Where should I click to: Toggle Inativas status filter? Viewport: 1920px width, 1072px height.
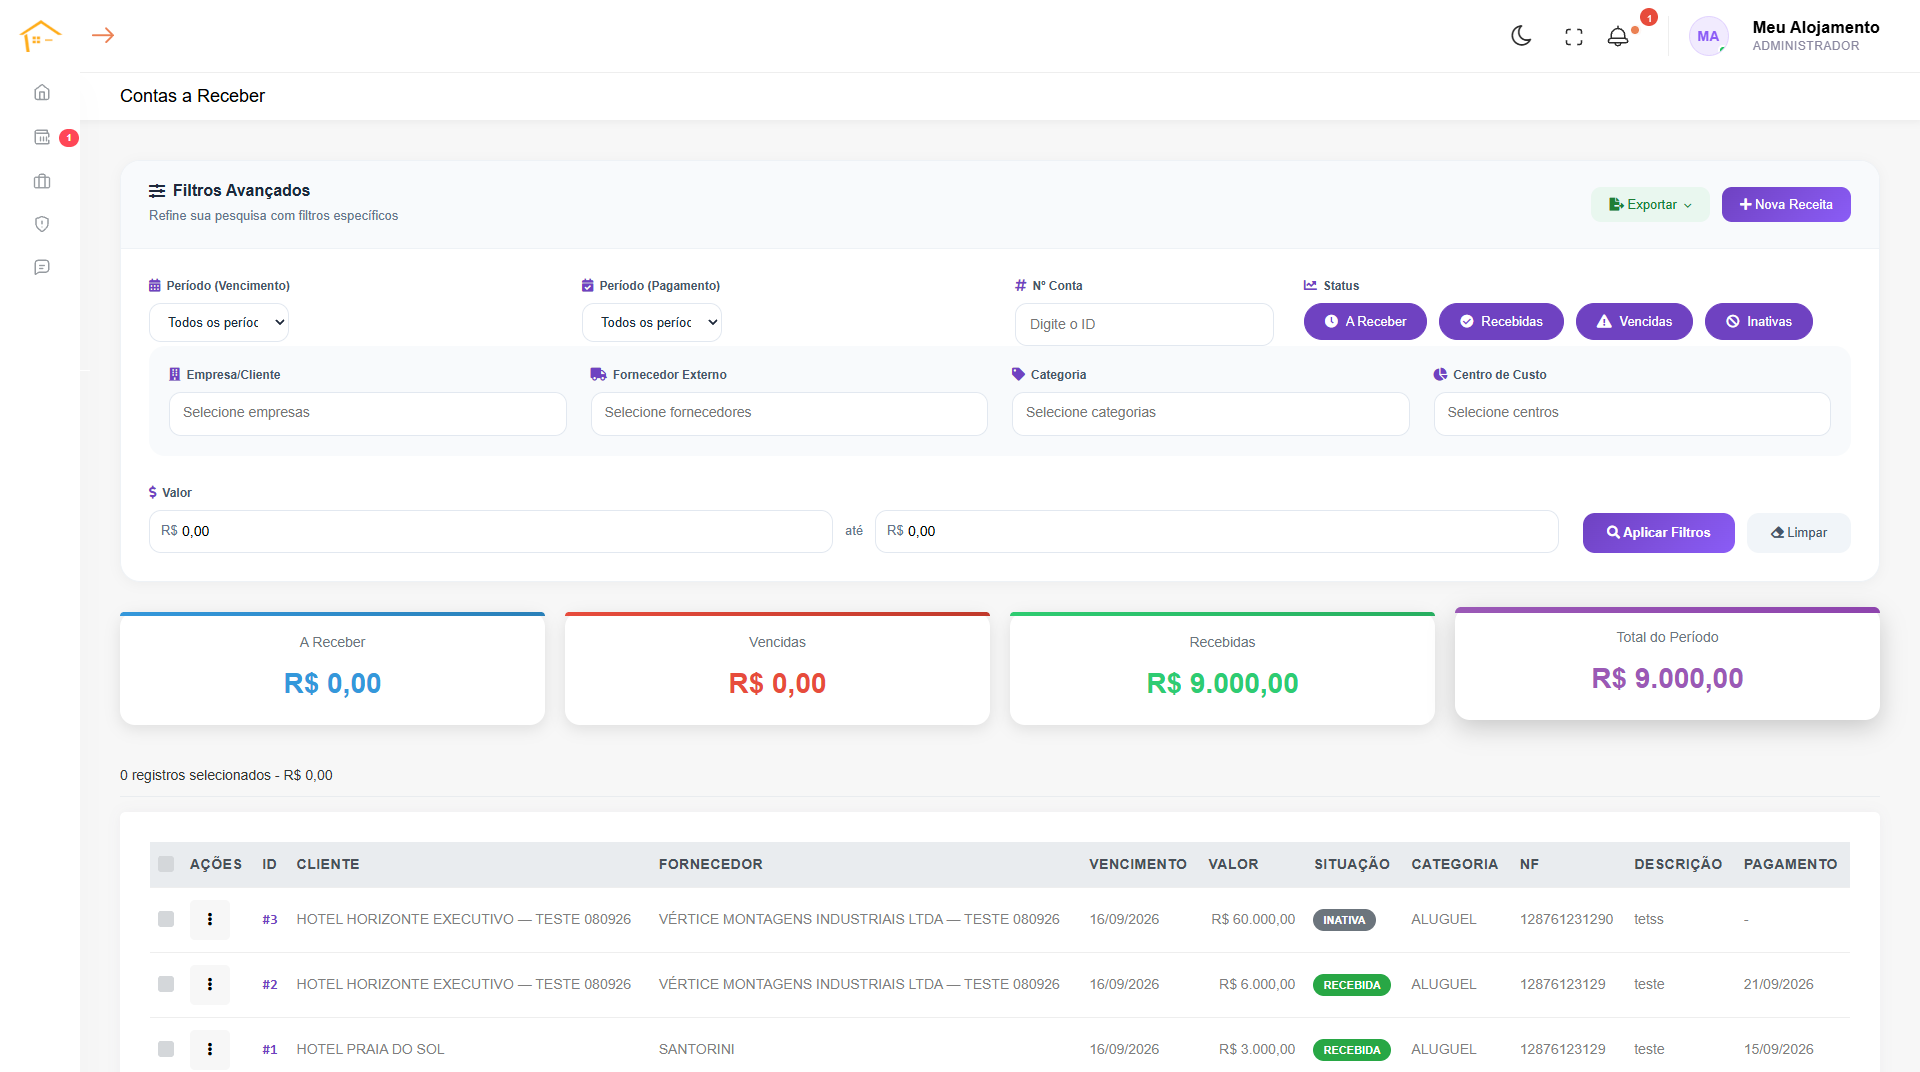coord(1758,321)
